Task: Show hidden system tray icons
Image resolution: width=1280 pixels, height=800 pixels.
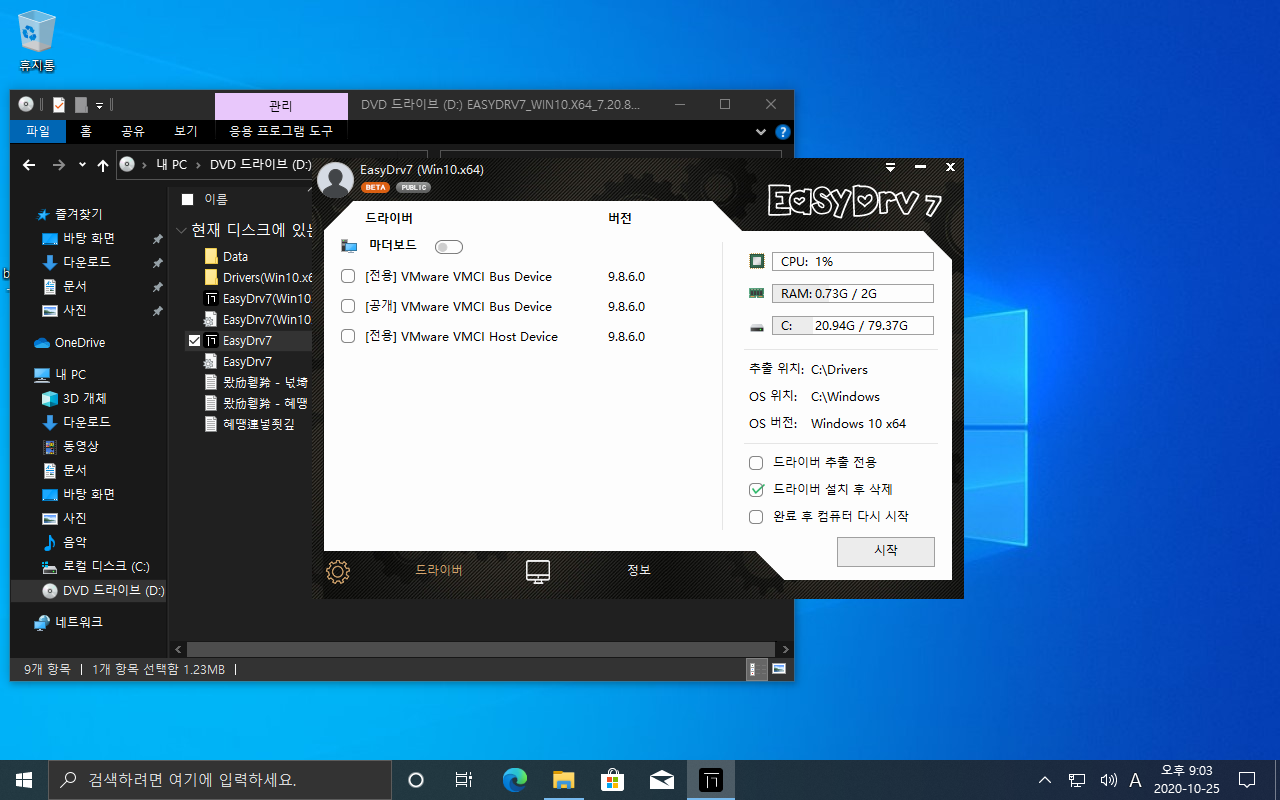Action: (1045, 780)
